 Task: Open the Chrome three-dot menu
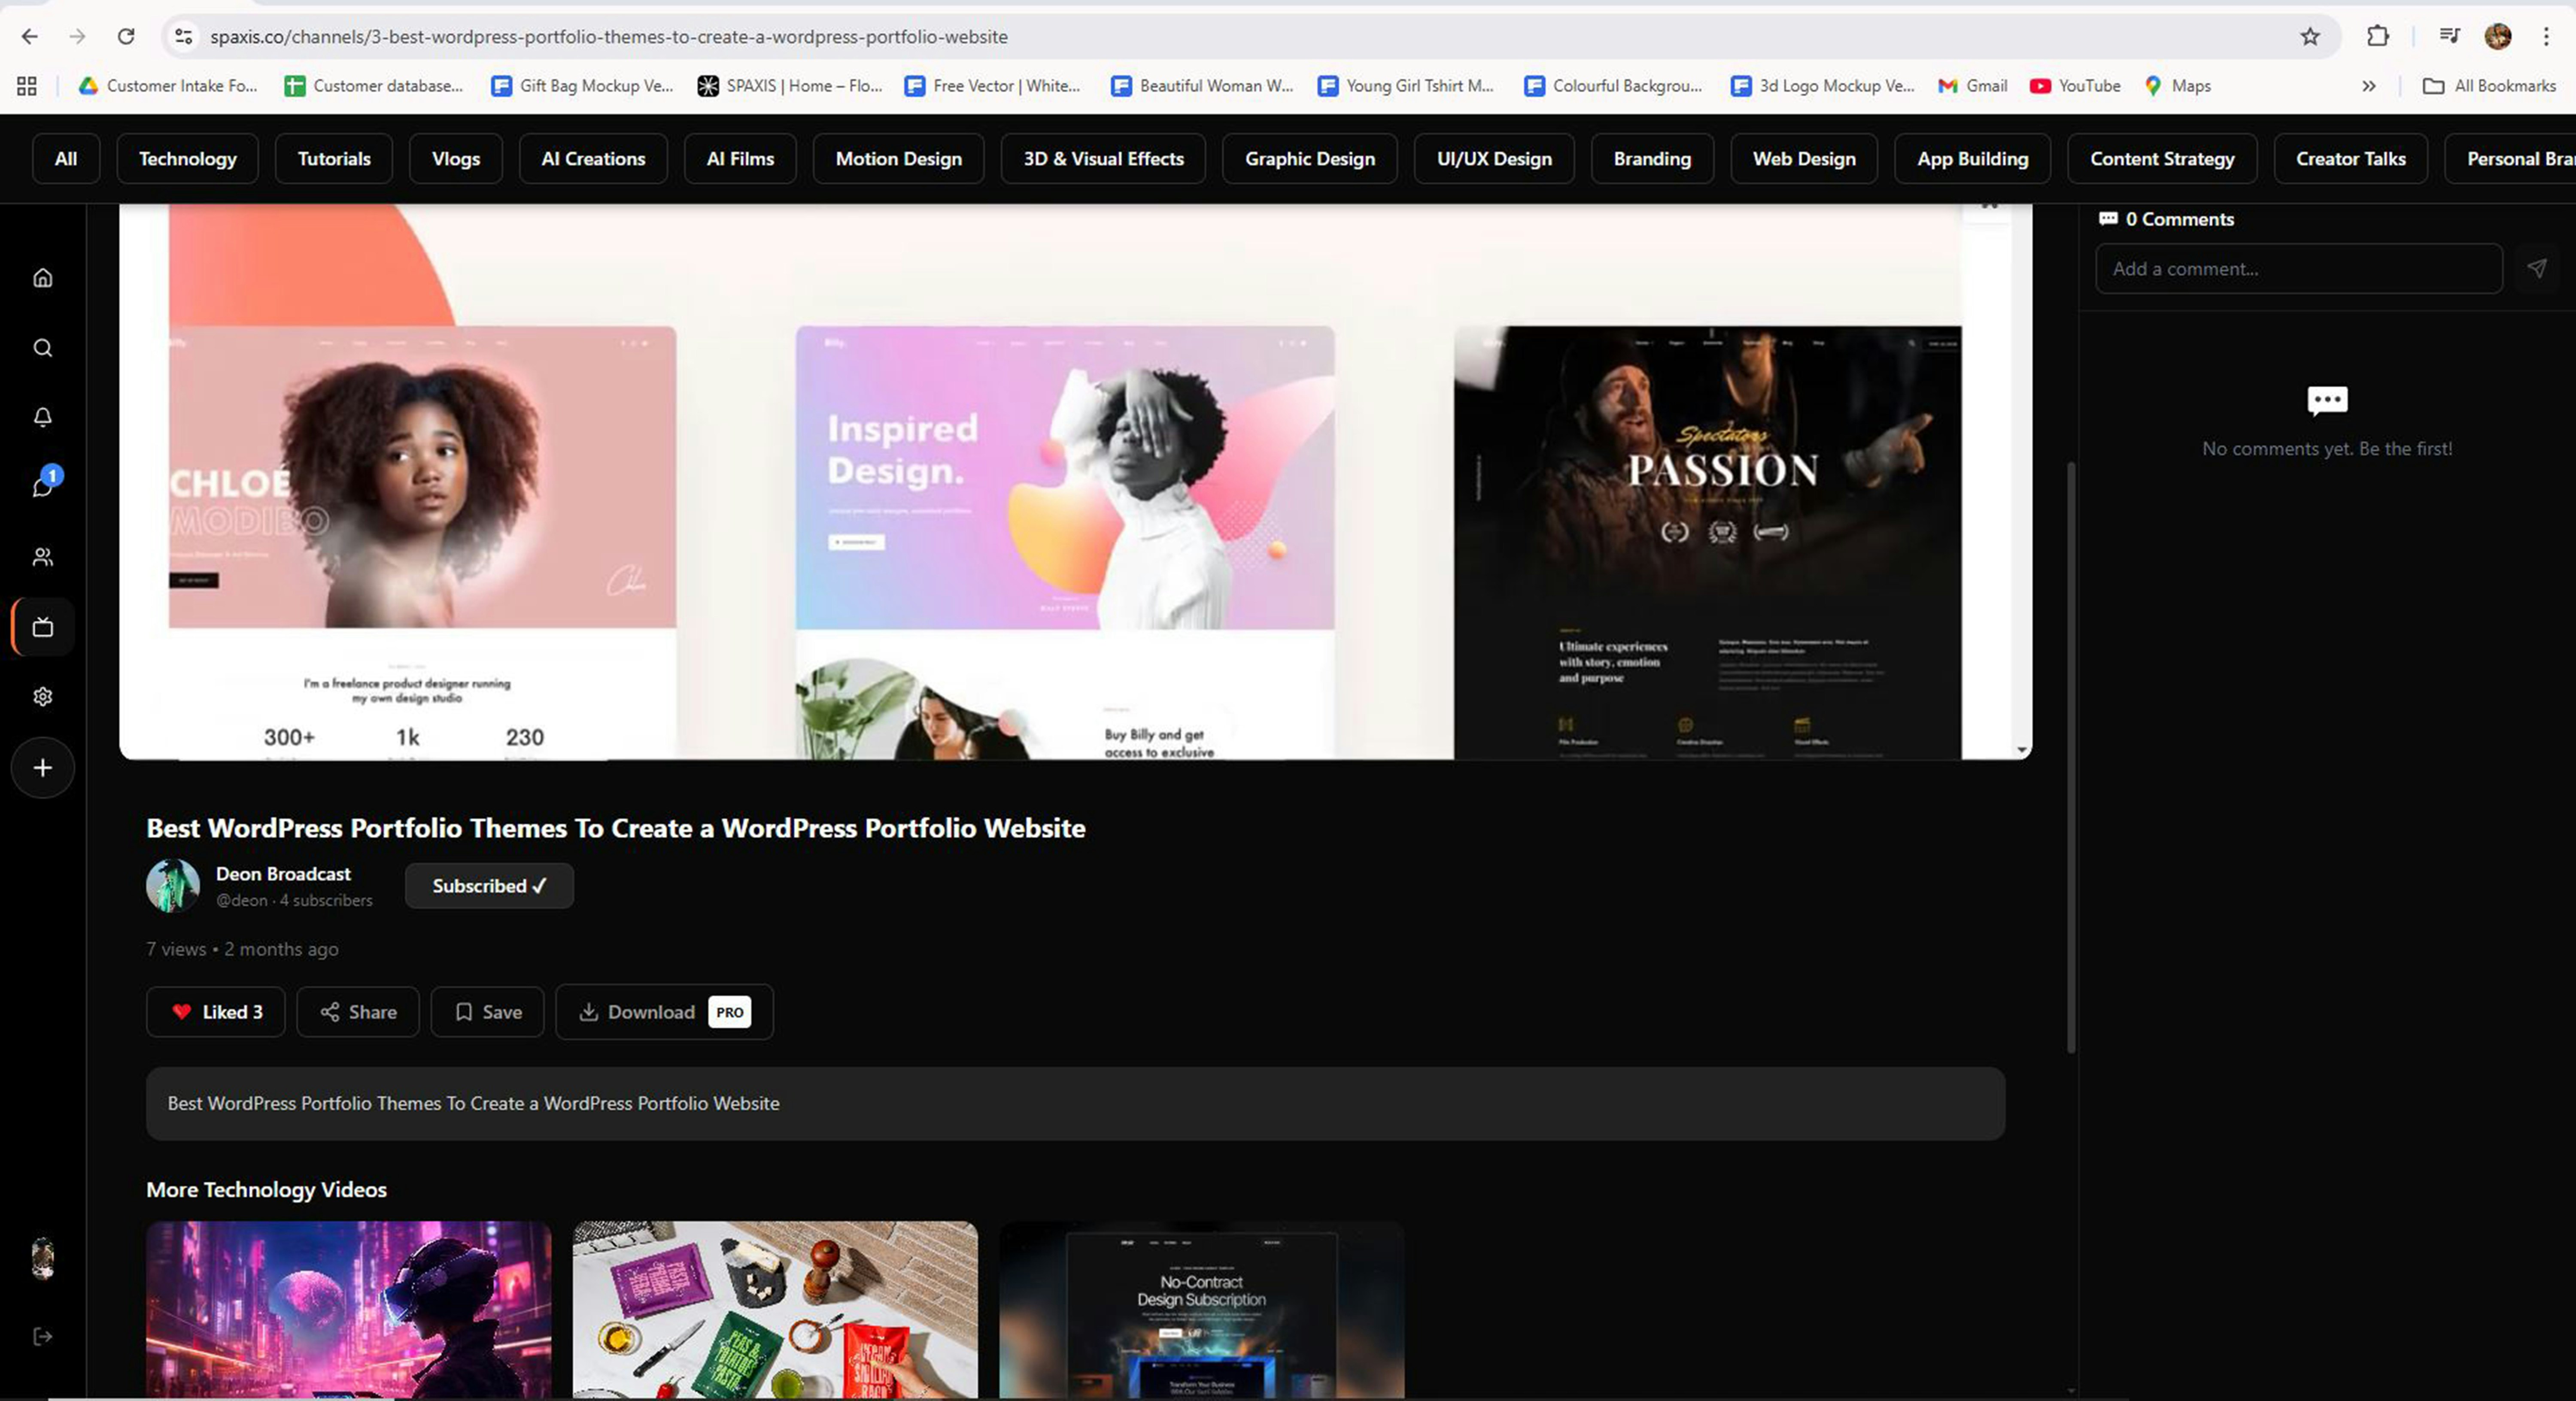(x=2546, y=37)
